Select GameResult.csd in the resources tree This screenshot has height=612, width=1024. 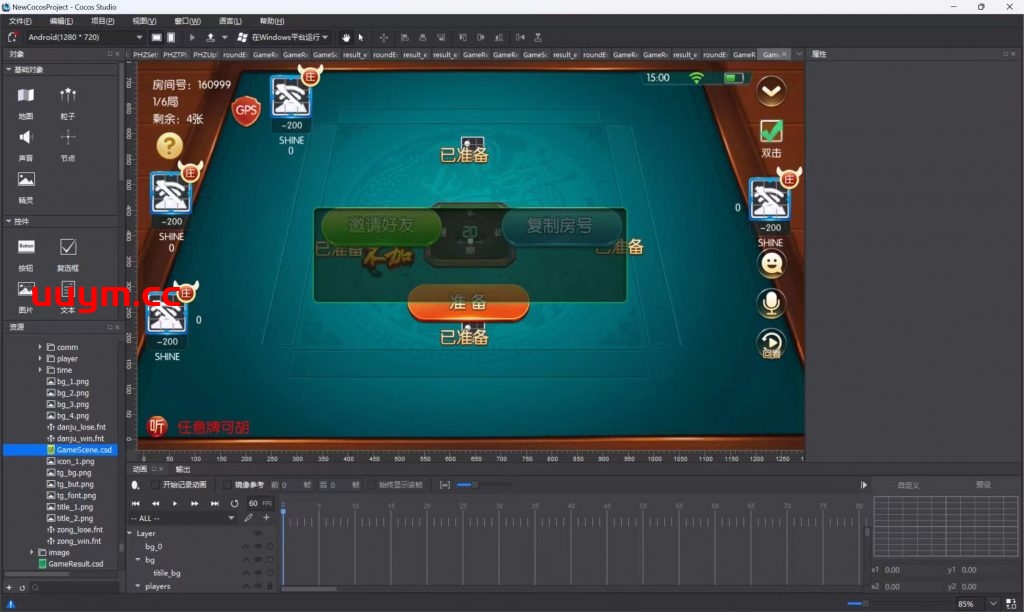pos(75,564)
